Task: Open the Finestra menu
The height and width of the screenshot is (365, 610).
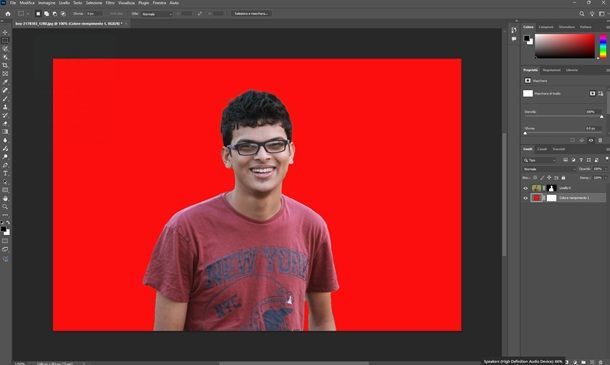Action: pos(159,3)
